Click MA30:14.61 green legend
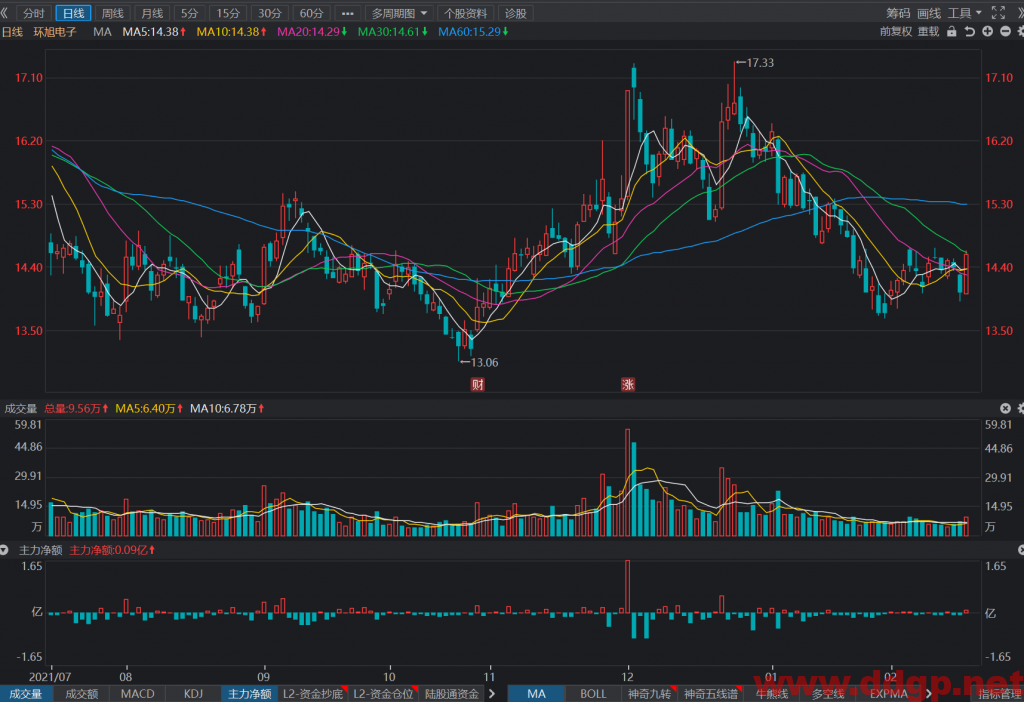 coord(392,31)
